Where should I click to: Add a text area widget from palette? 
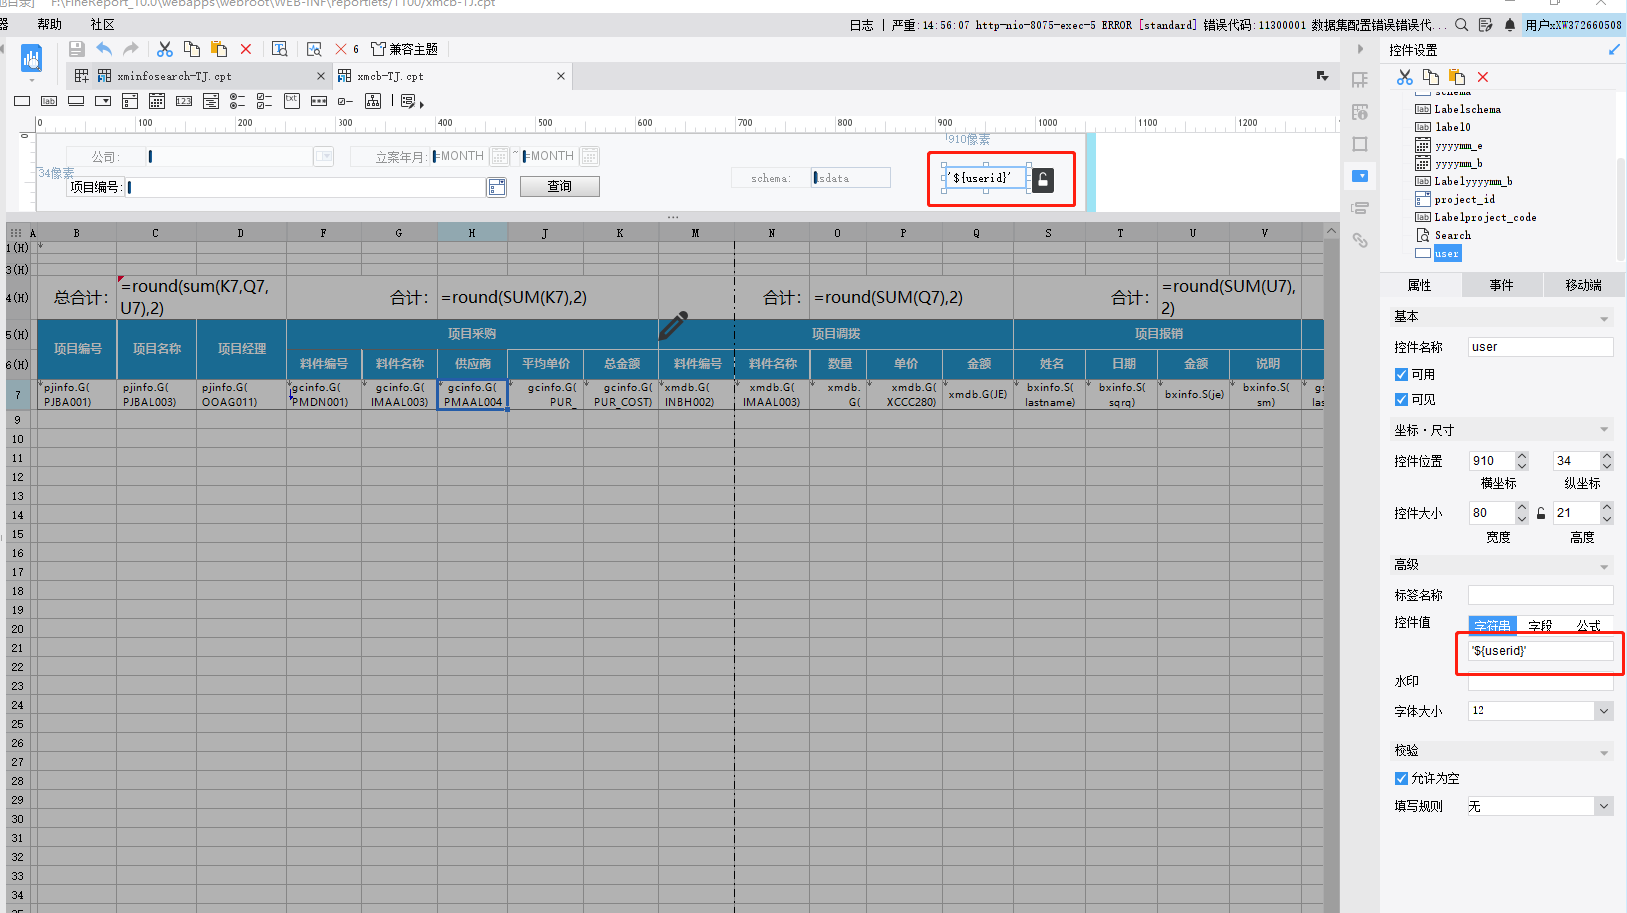(x=292, y=101)
